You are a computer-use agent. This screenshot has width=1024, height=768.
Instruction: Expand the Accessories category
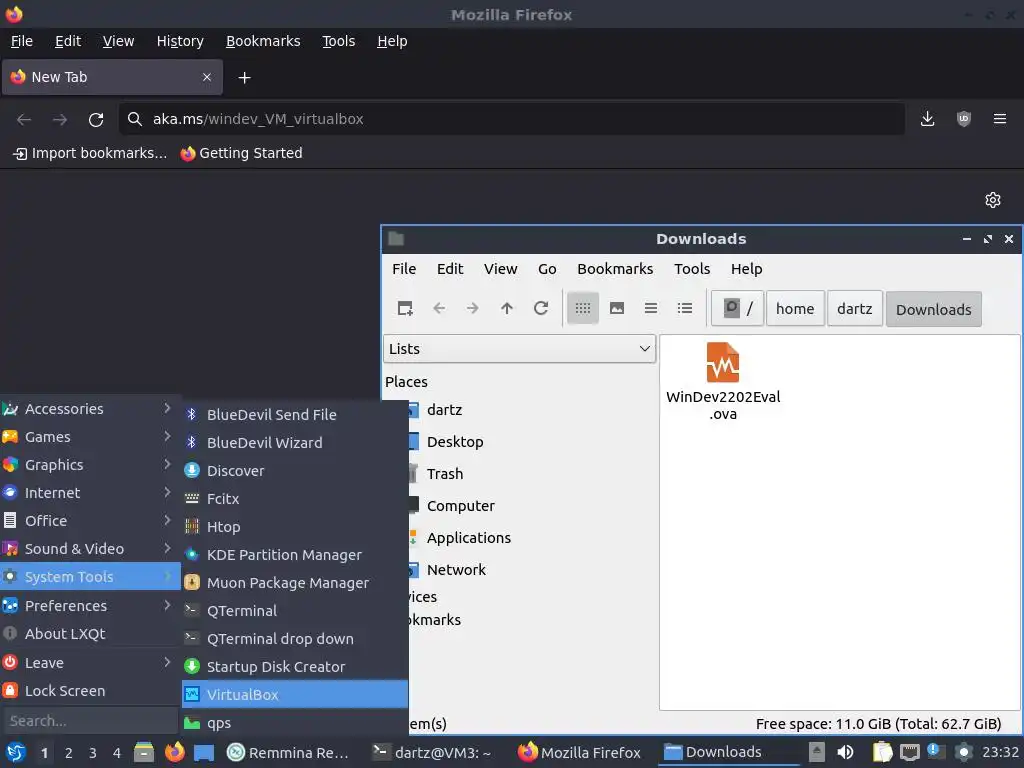(90, 408)
